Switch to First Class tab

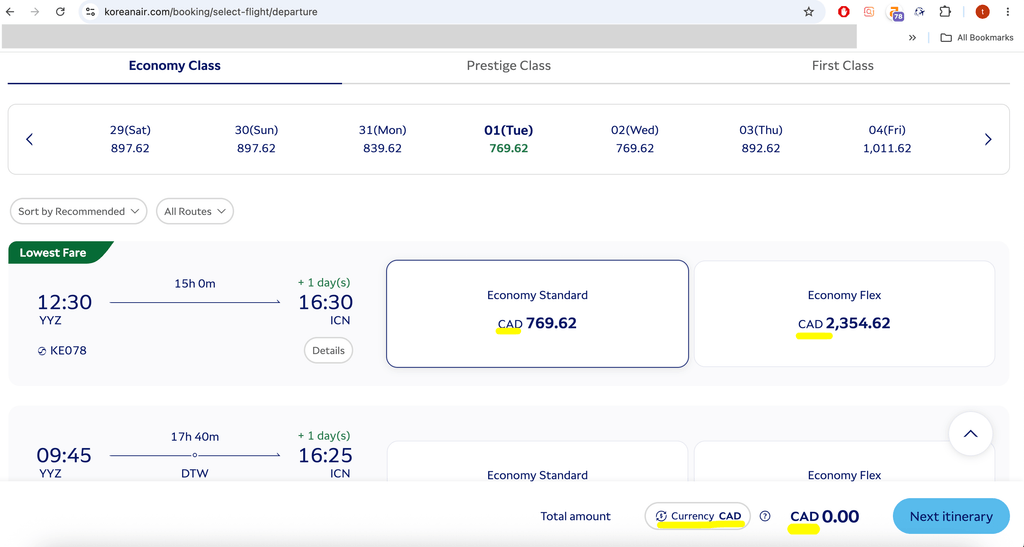click(842, 66)
